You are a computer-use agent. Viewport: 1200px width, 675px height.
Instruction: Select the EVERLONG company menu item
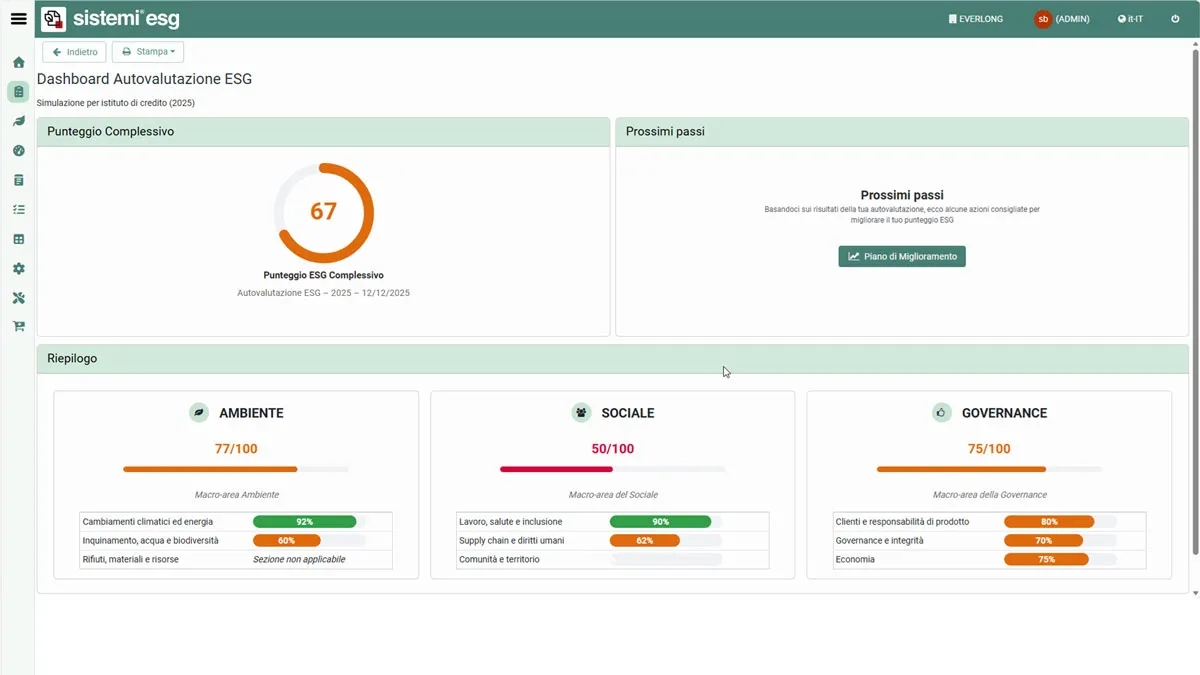pos(975,19)
